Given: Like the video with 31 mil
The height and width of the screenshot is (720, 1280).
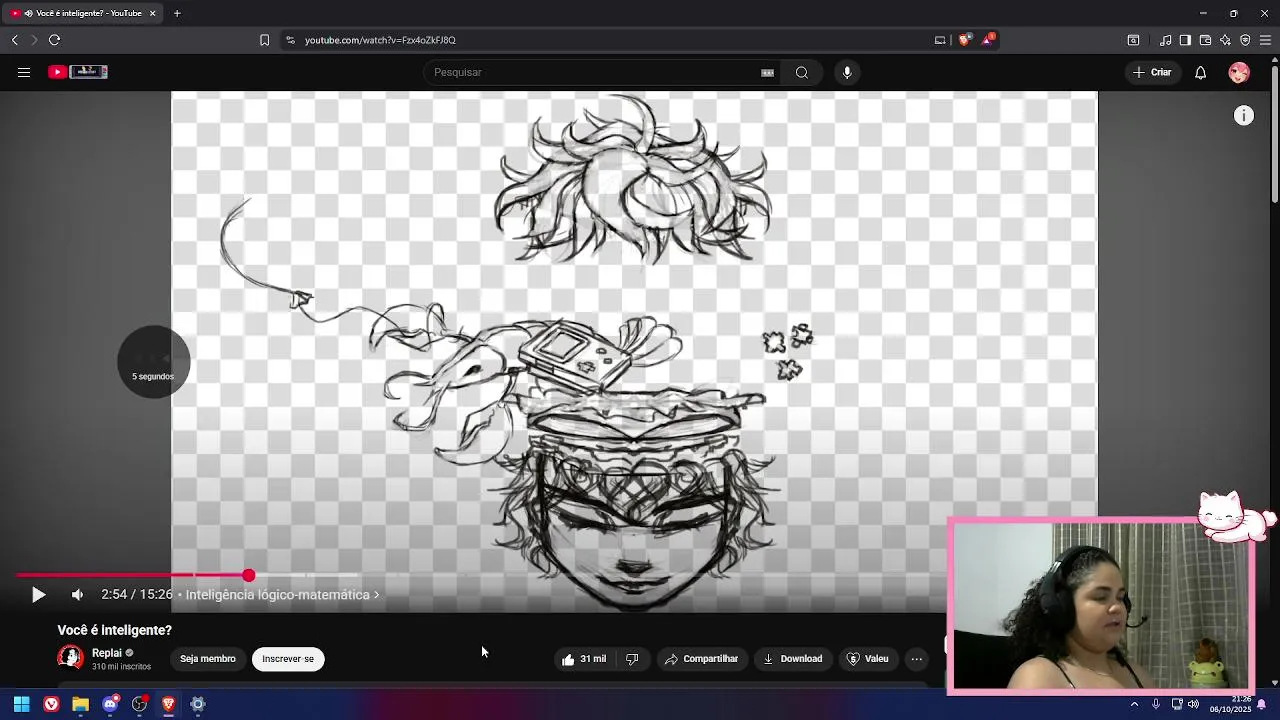Looking at the screenshot, I should click(584, 659).
